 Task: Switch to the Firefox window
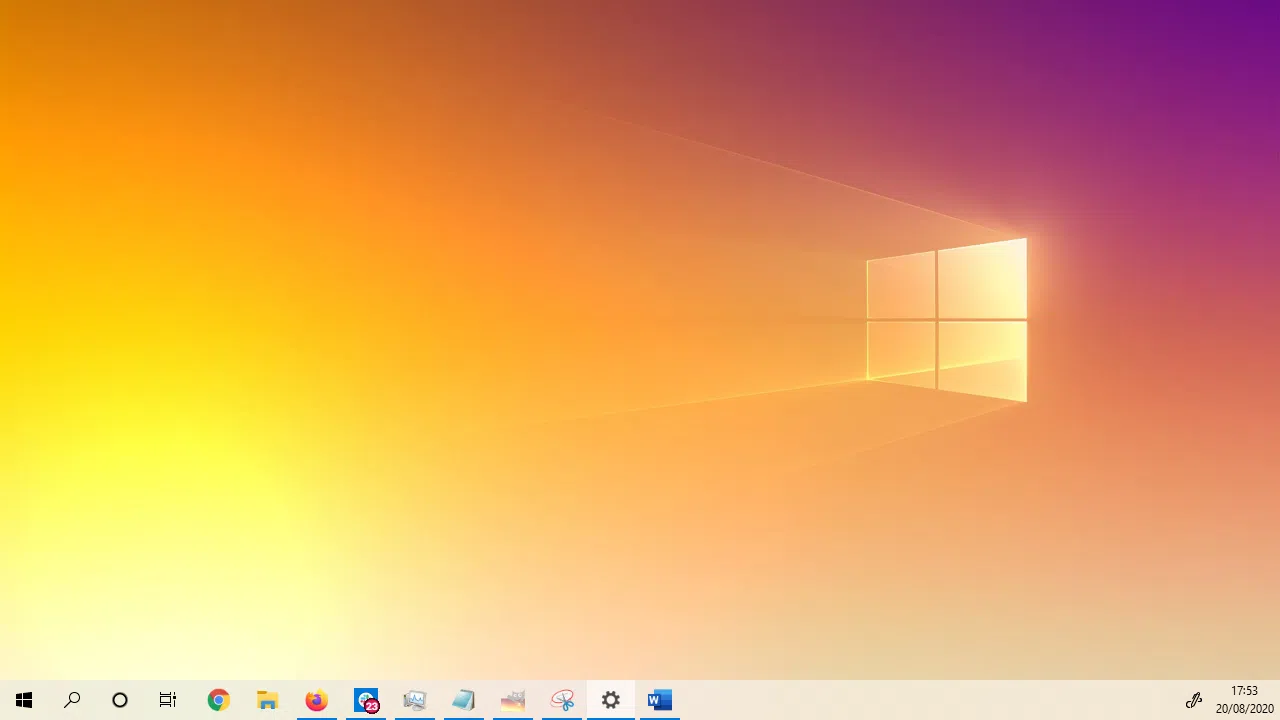coord(316,700)
